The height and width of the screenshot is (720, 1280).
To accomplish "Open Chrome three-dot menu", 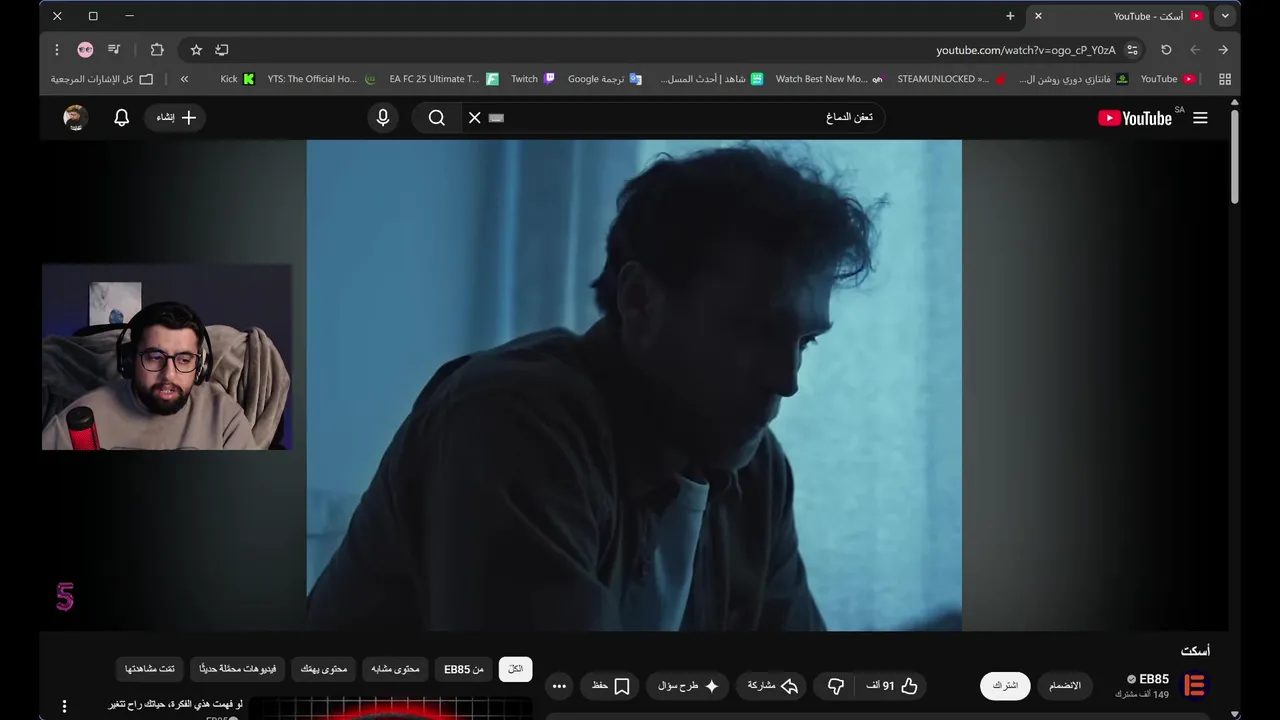I will pyautogui.click(x=57, y=50).
